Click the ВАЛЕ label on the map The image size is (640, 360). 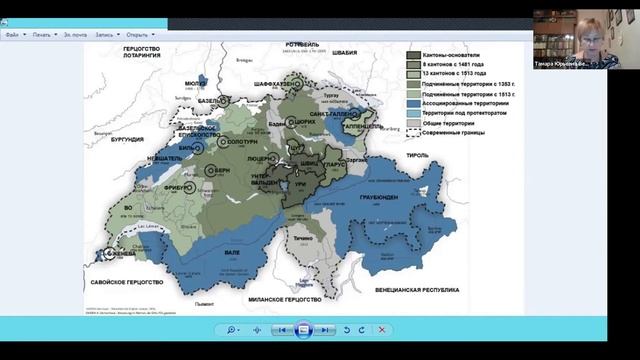pyautogui.click(x=232, y=253)
